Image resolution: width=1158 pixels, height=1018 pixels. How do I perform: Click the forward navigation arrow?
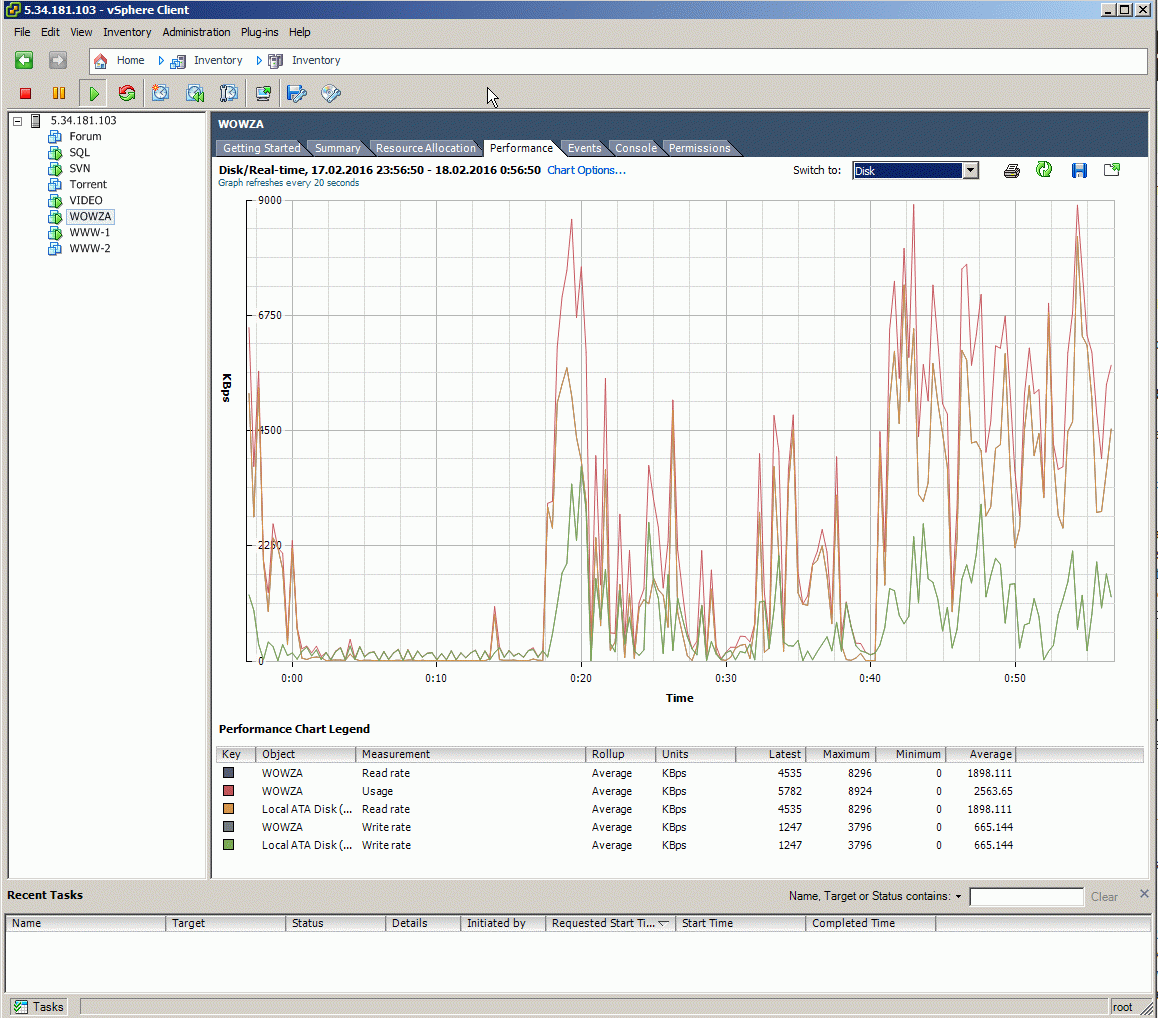pyautogui.click(x=58, y=61)
